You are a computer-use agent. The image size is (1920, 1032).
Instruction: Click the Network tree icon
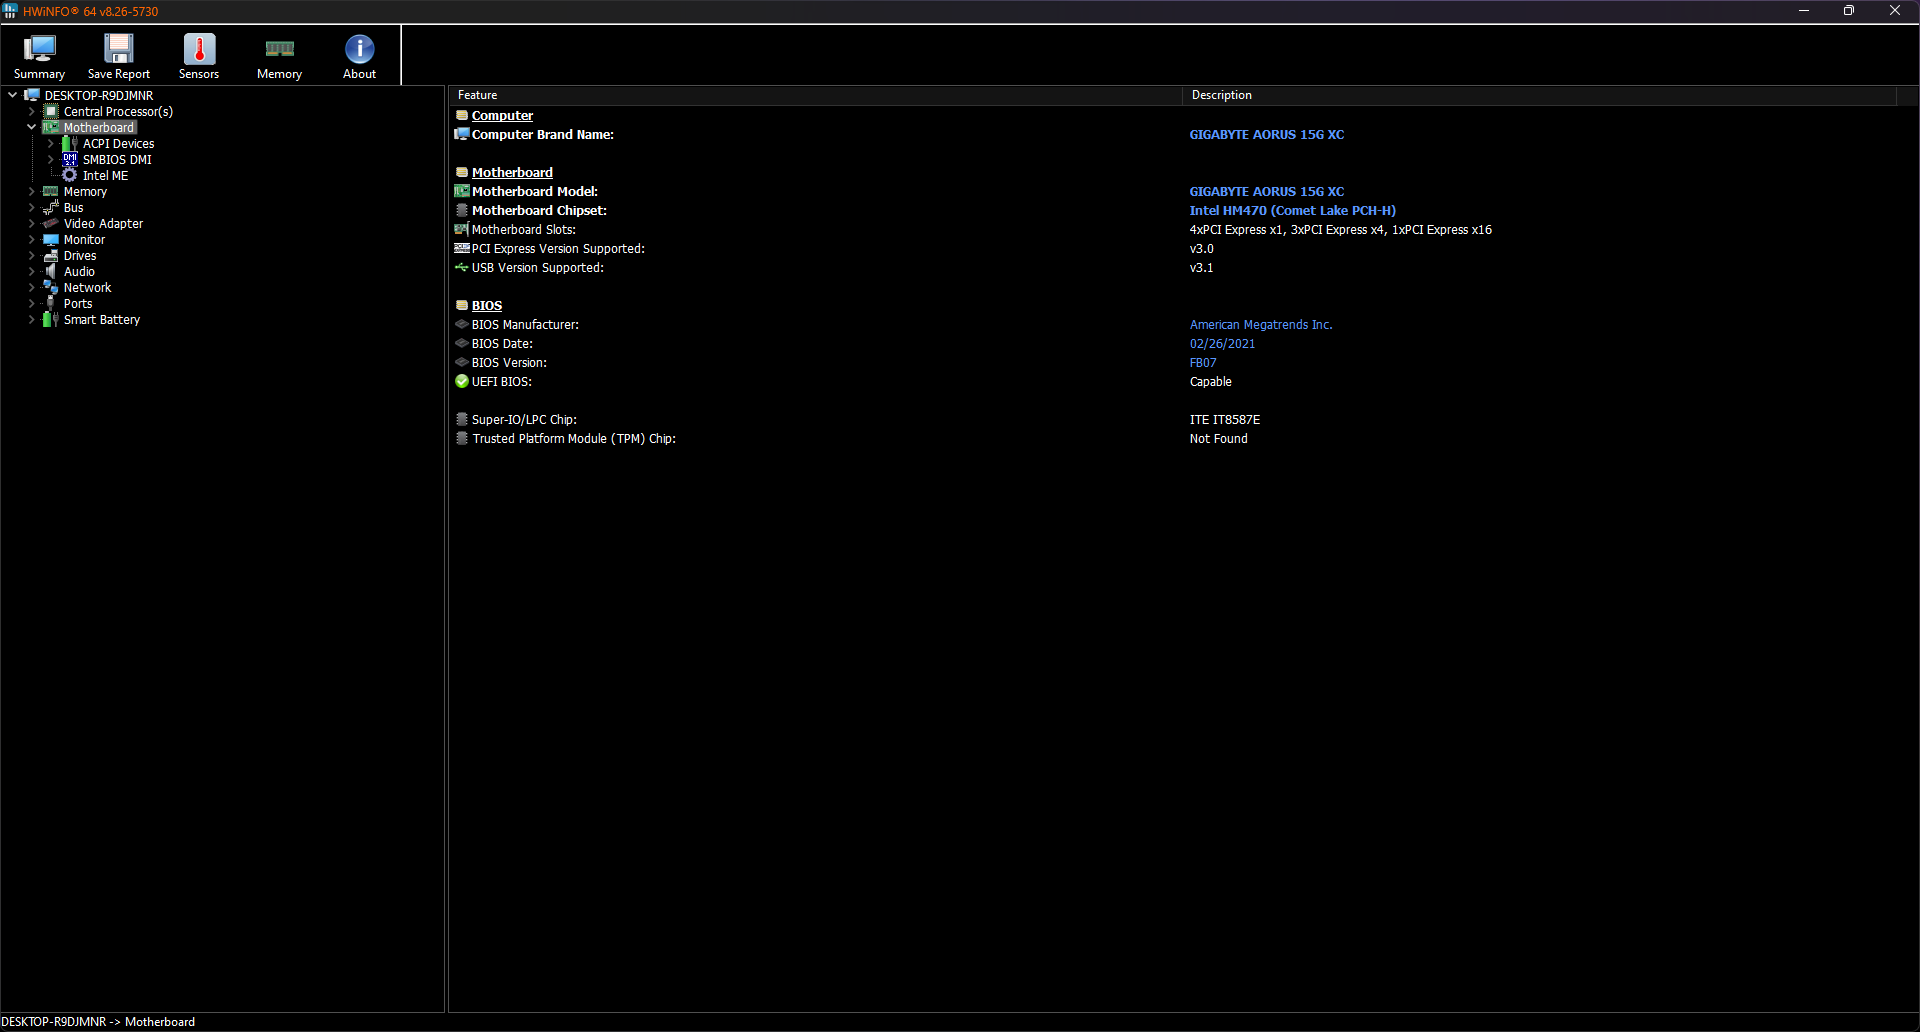(51, 288)
